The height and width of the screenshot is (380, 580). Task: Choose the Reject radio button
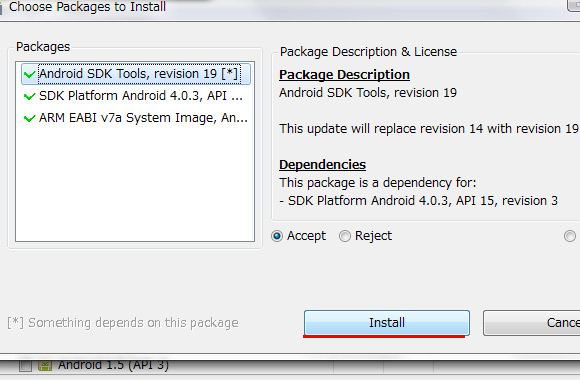345,236
